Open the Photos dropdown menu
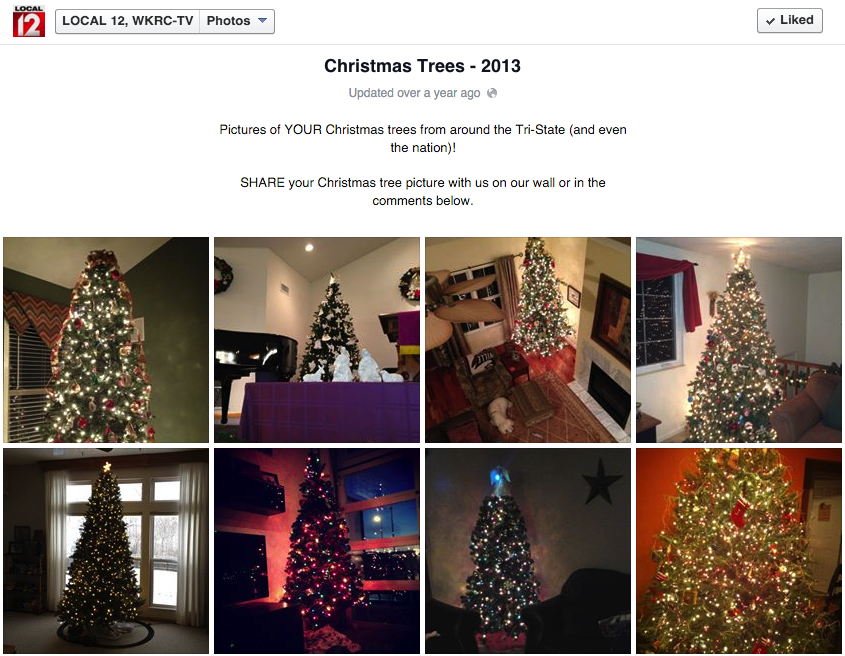 tap(237, 22)
